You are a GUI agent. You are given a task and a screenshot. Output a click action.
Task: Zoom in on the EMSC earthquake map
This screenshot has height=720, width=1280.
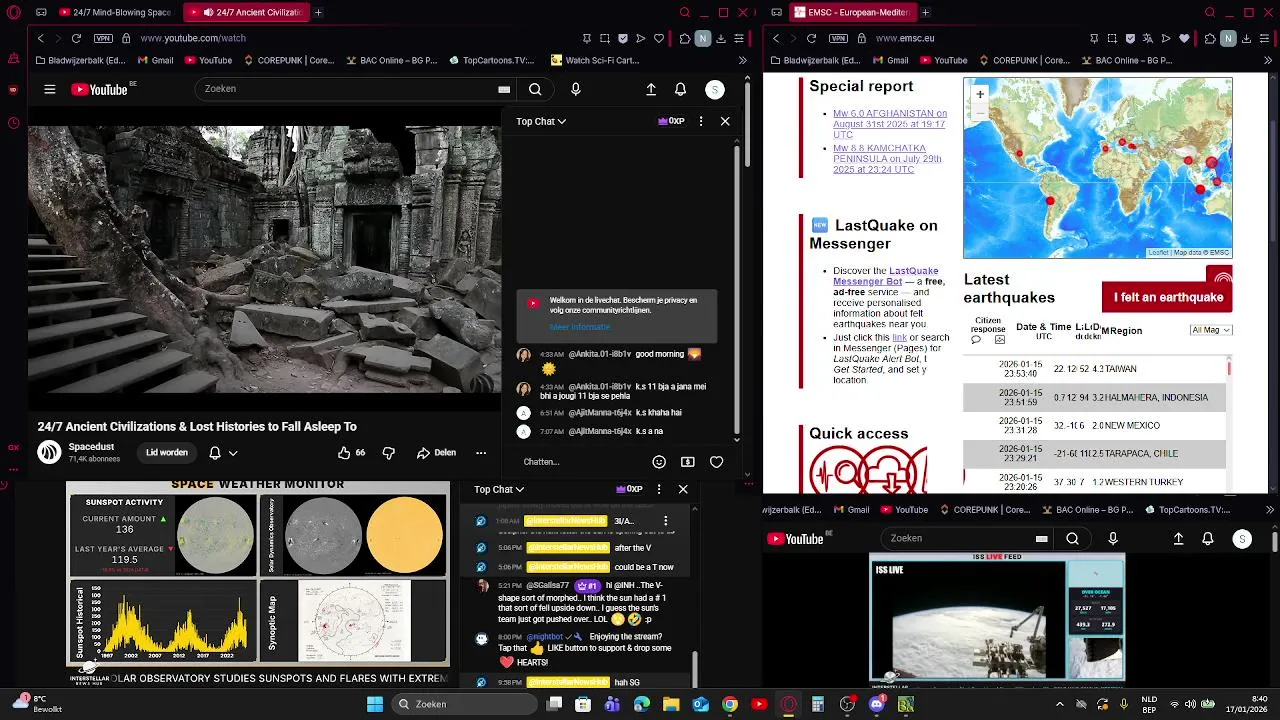point(980,94)
